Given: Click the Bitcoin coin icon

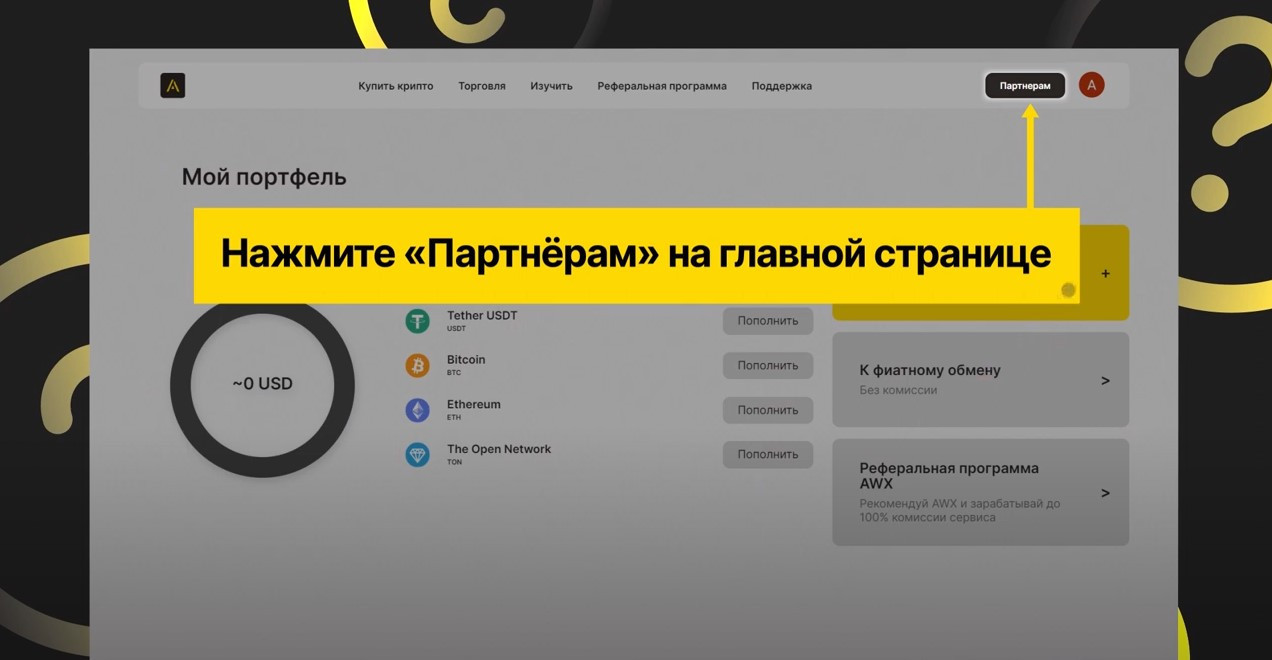Looking at the screenshot, I should point(417,365).
